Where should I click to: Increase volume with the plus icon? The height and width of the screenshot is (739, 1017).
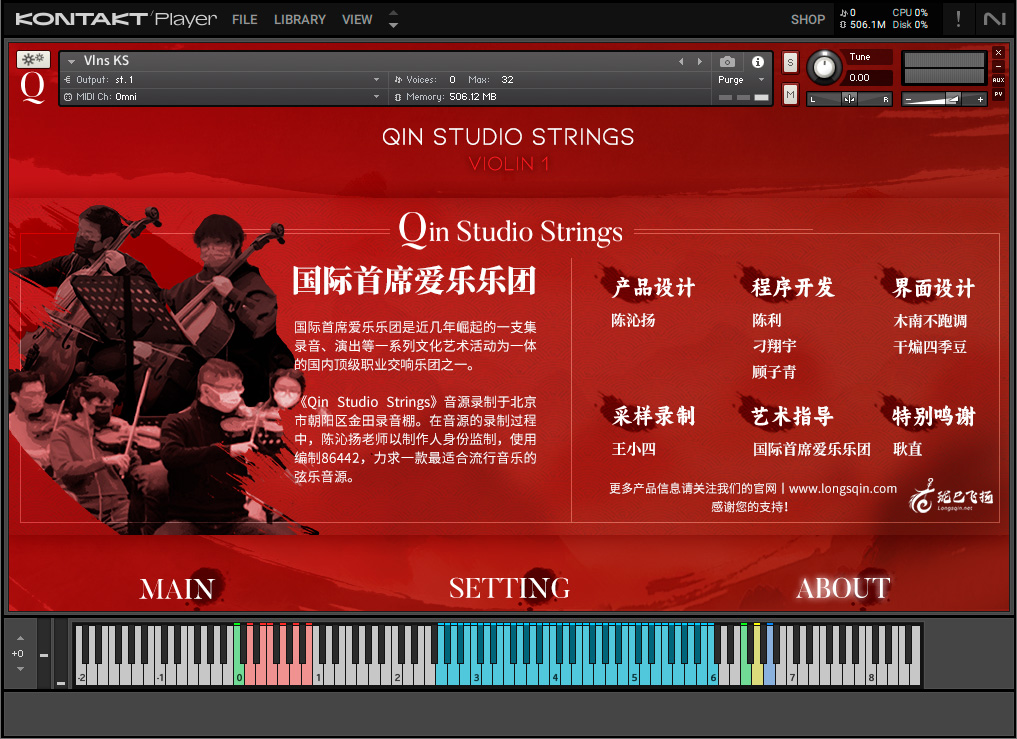(x=980, y=99)
